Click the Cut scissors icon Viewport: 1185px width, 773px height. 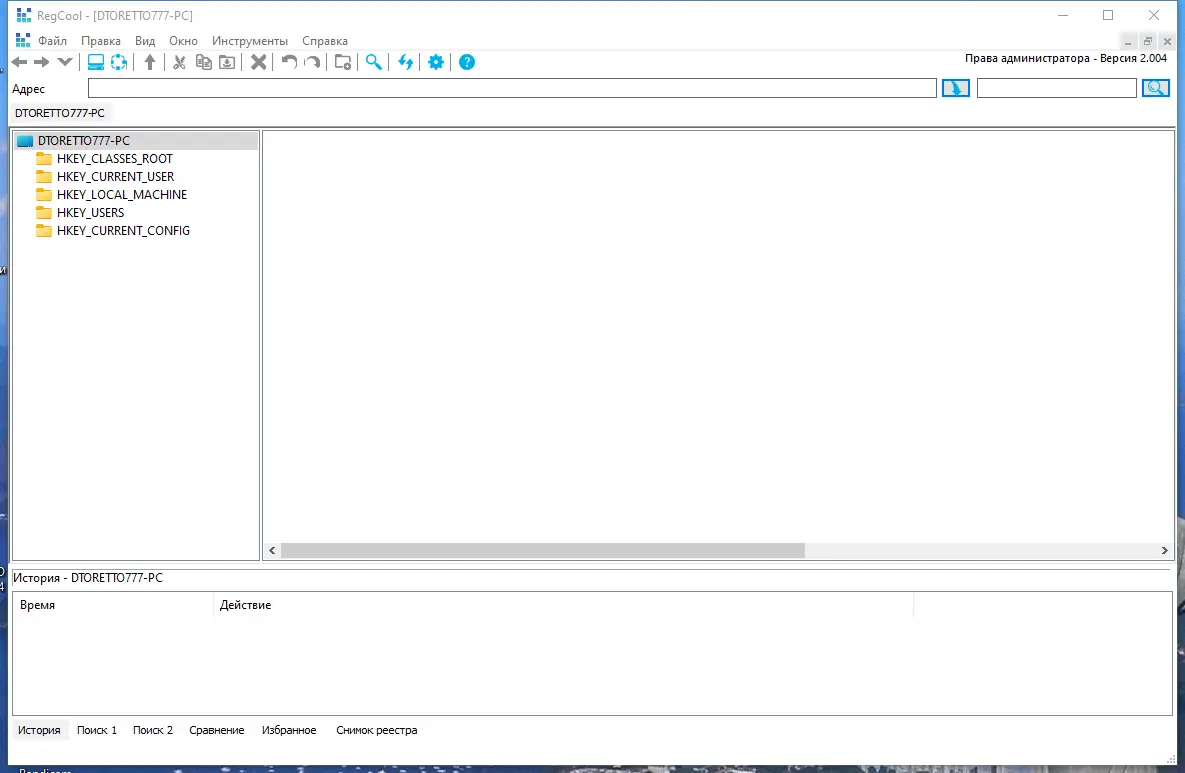179,62
